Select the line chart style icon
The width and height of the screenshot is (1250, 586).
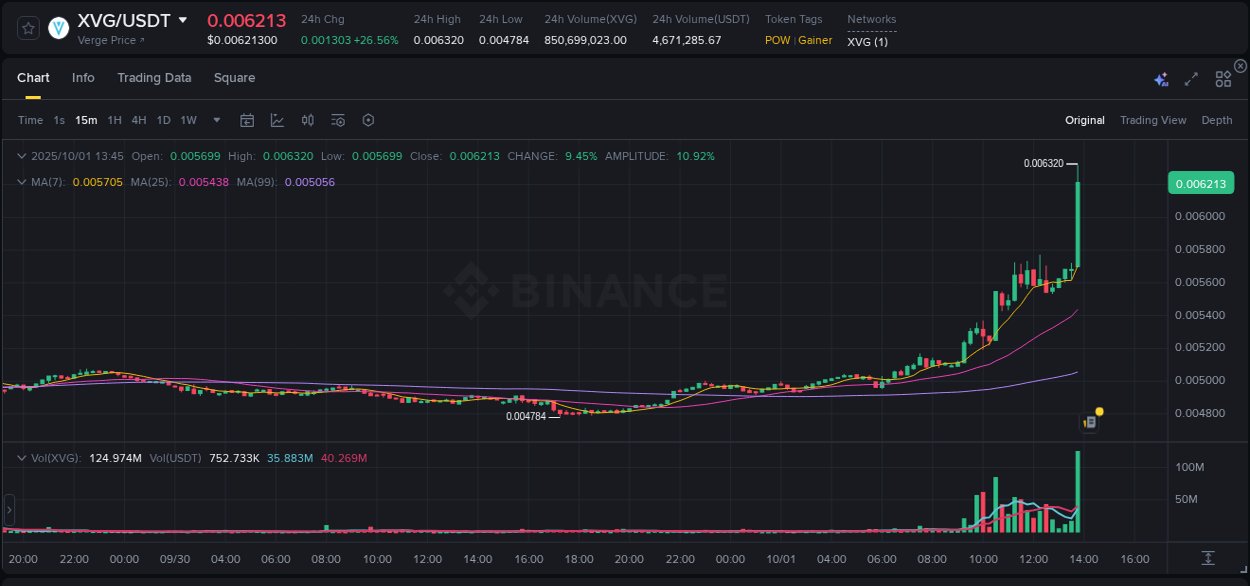coord(277,120)
